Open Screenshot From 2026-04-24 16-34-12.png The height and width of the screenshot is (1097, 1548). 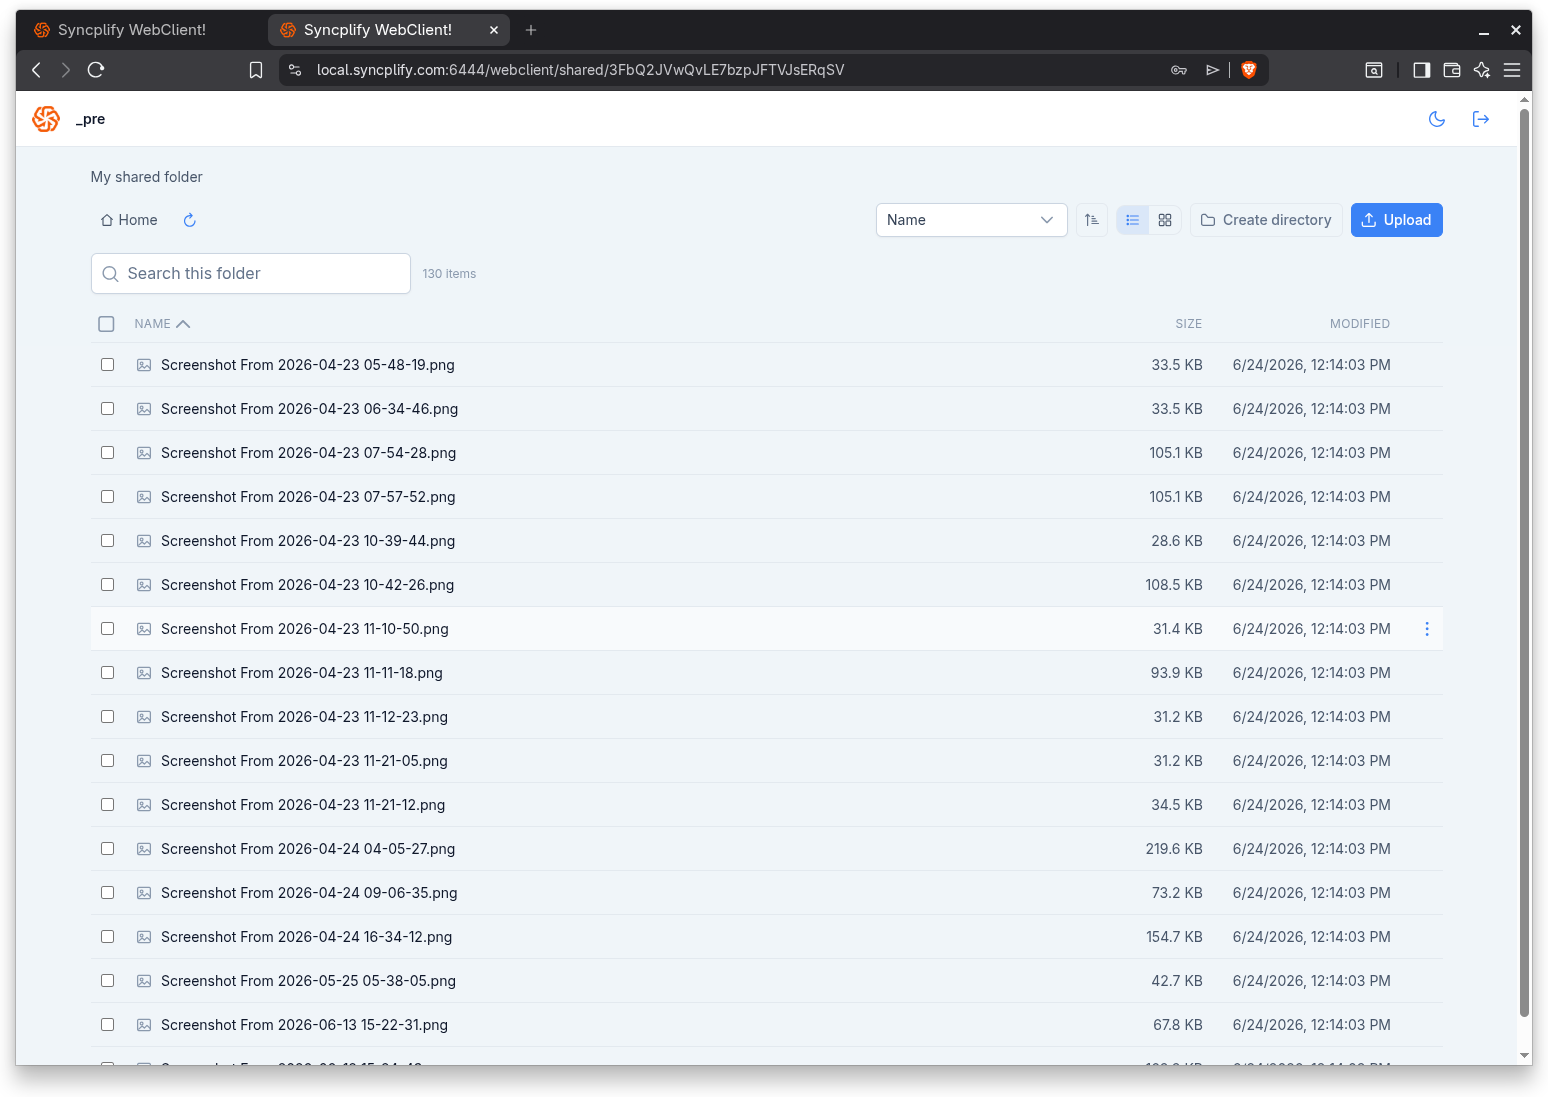coord(306,937)
